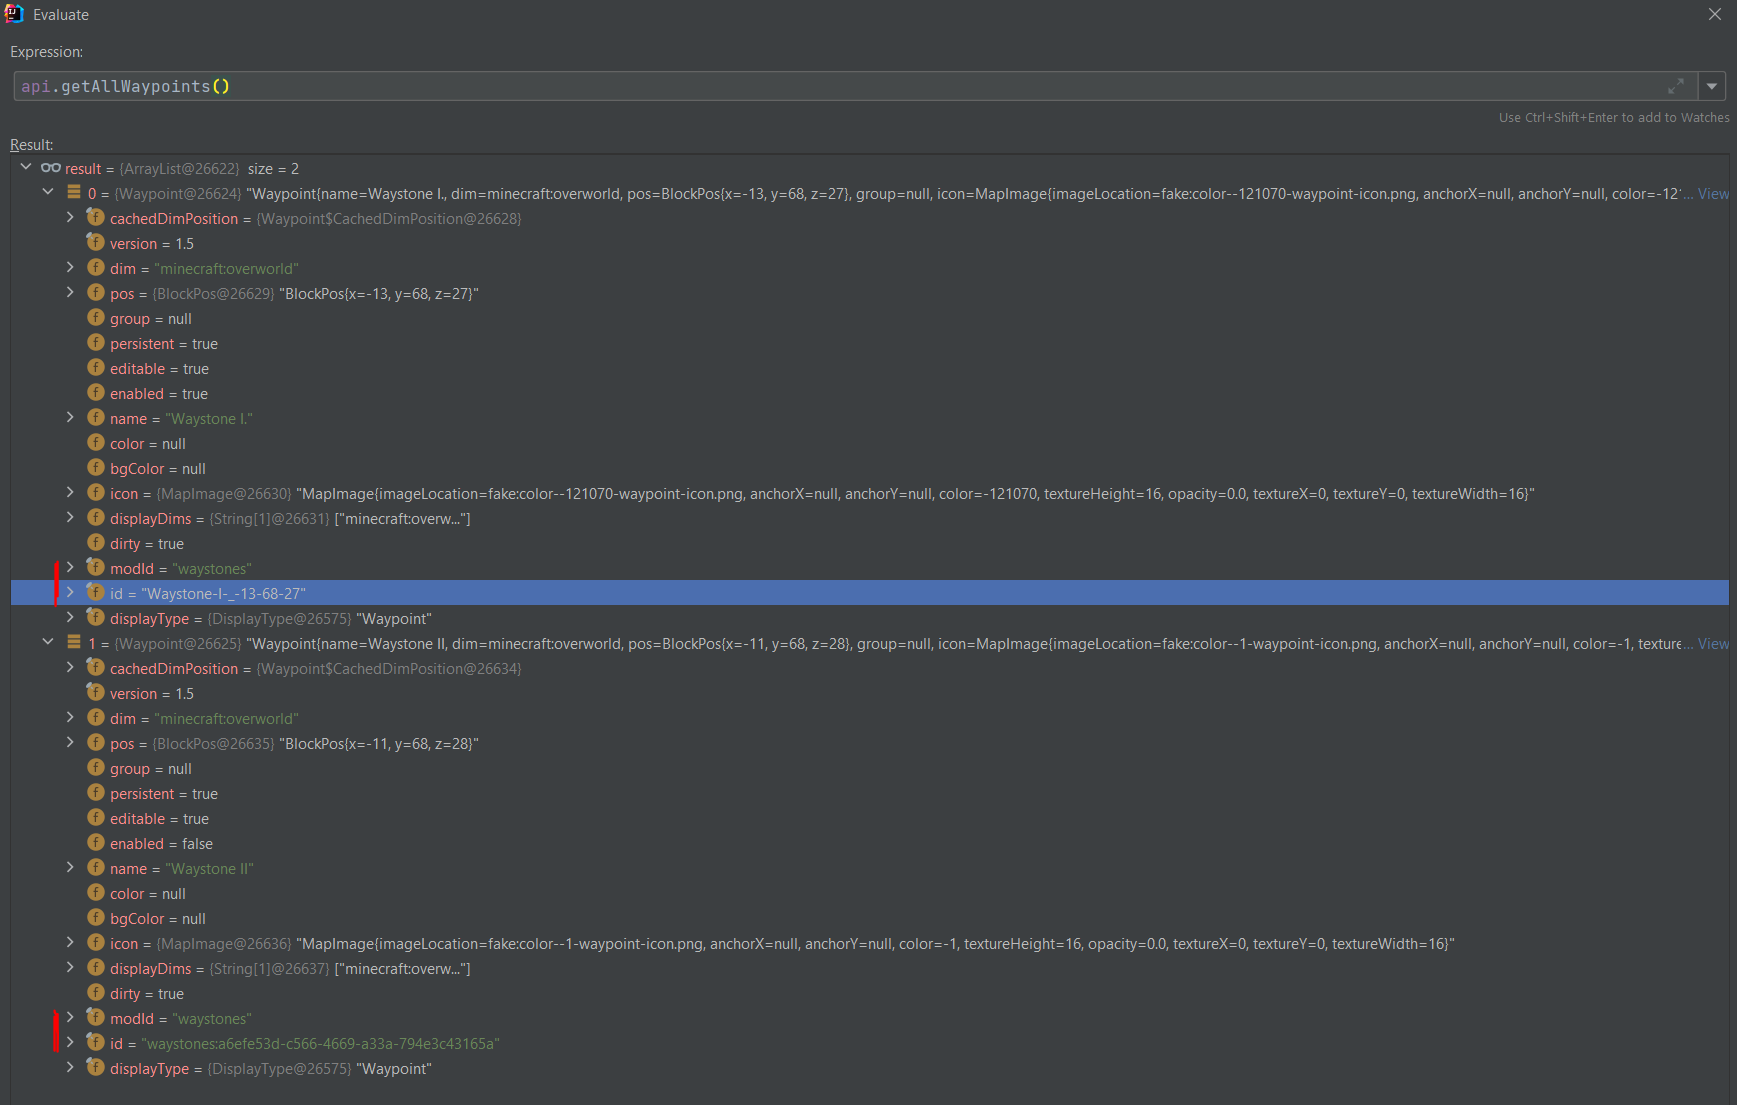Click the list icon next to element 0
Screen dimensions: 1737x1105
pyautogui.click(x=73, y=192)
